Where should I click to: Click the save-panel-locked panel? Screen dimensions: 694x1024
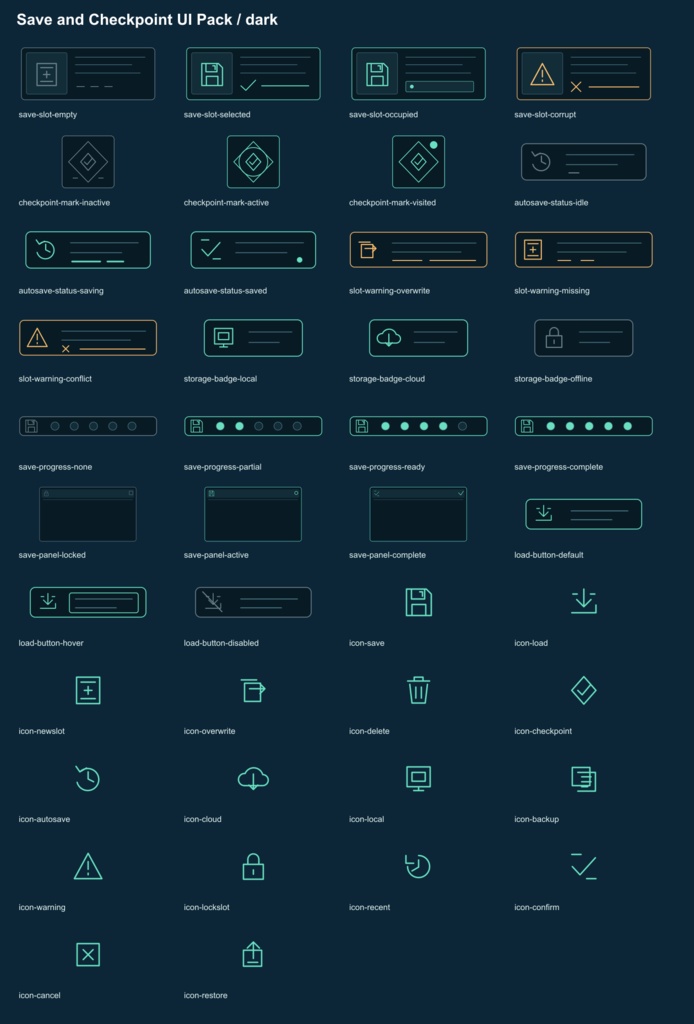88,514
